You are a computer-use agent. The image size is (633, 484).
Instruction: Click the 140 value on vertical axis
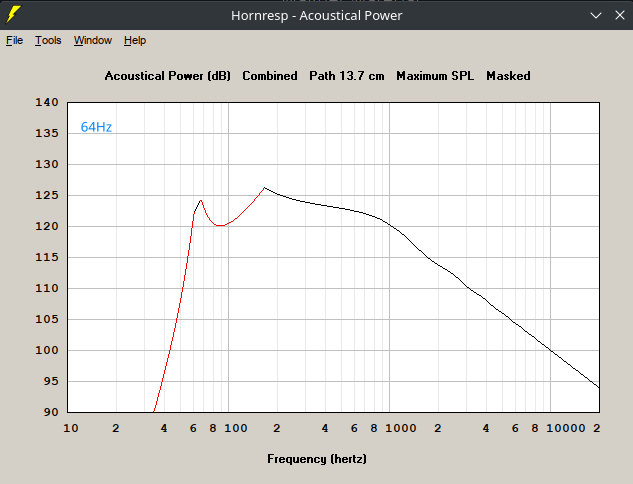click(x=47, y=102)
